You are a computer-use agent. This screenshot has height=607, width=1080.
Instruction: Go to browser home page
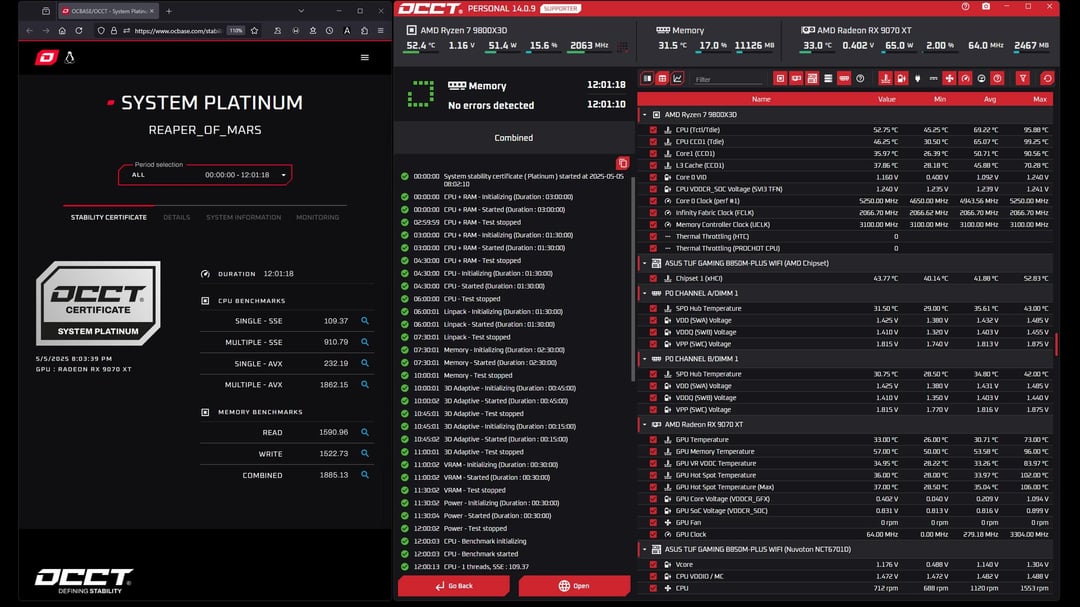pyautogui.click(x=62, y=30)
